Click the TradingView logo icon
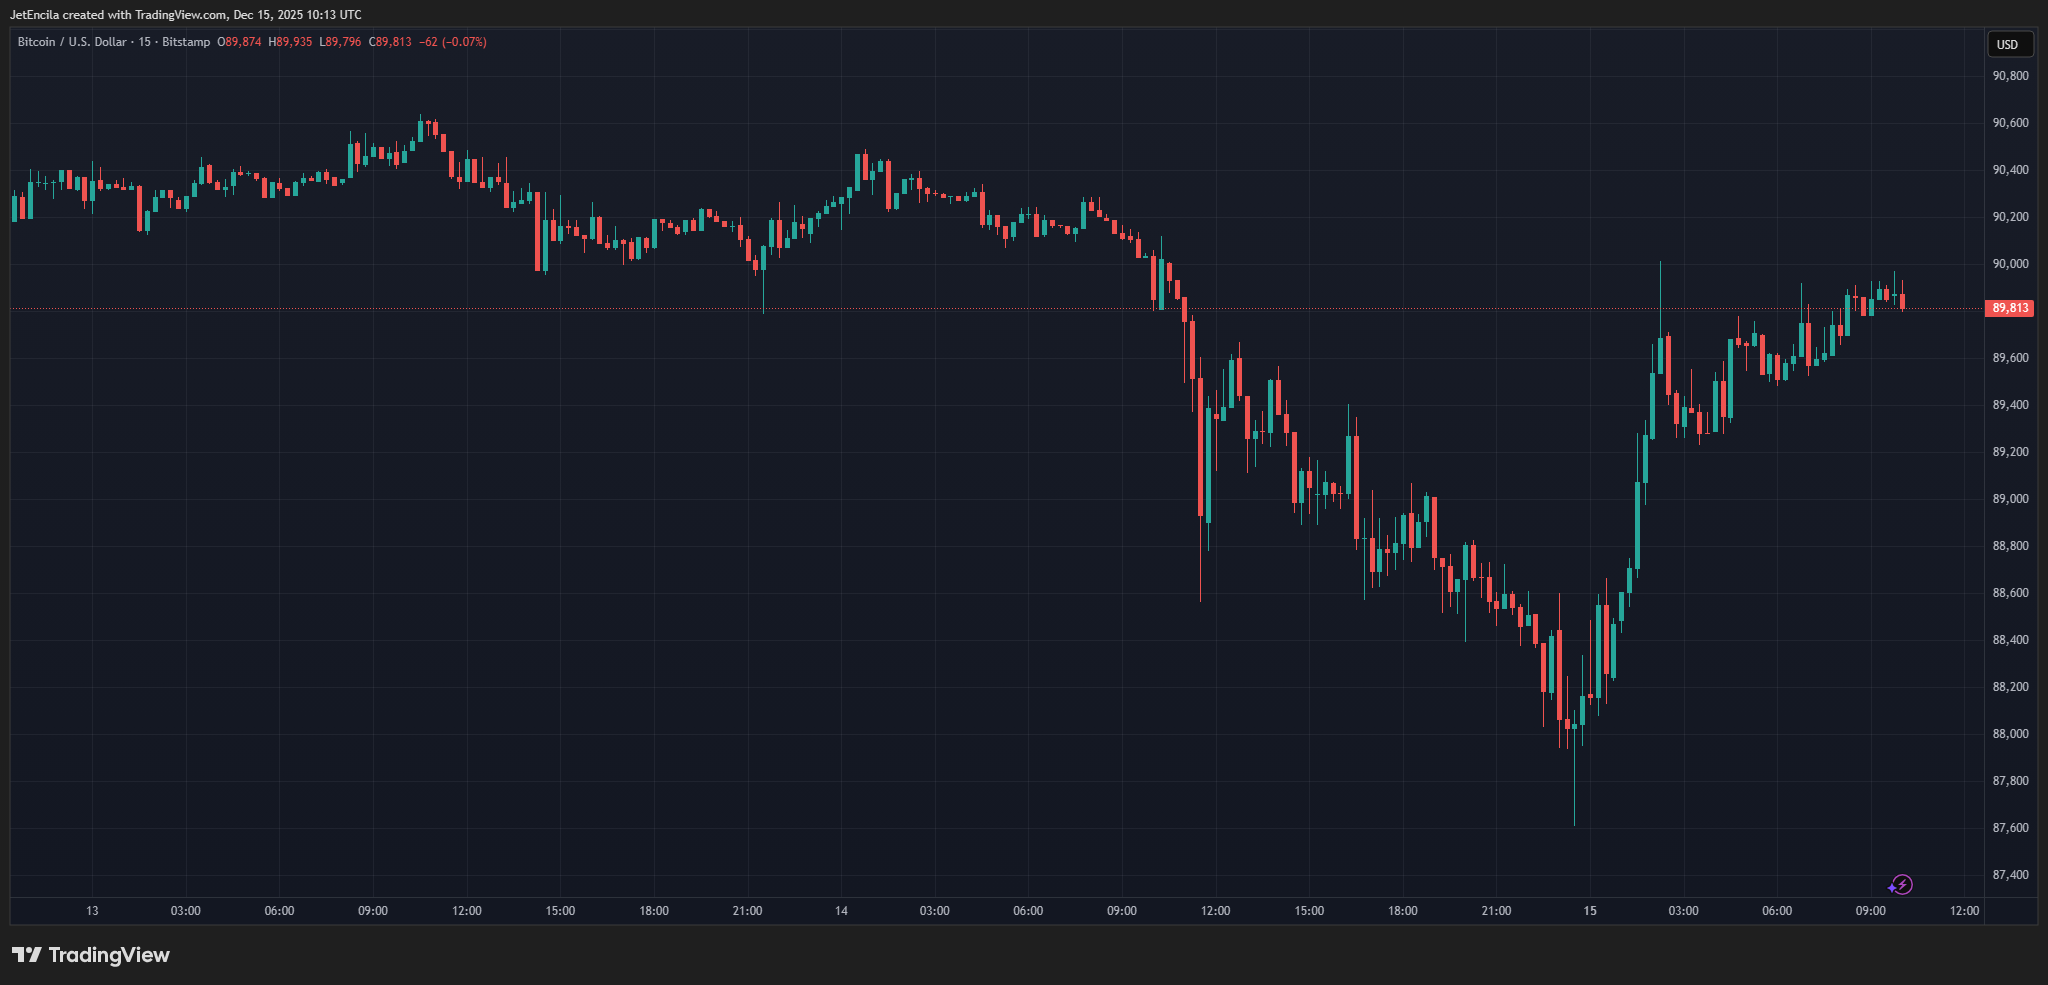Screen dimensions: 2048x985 click(27, 955)
